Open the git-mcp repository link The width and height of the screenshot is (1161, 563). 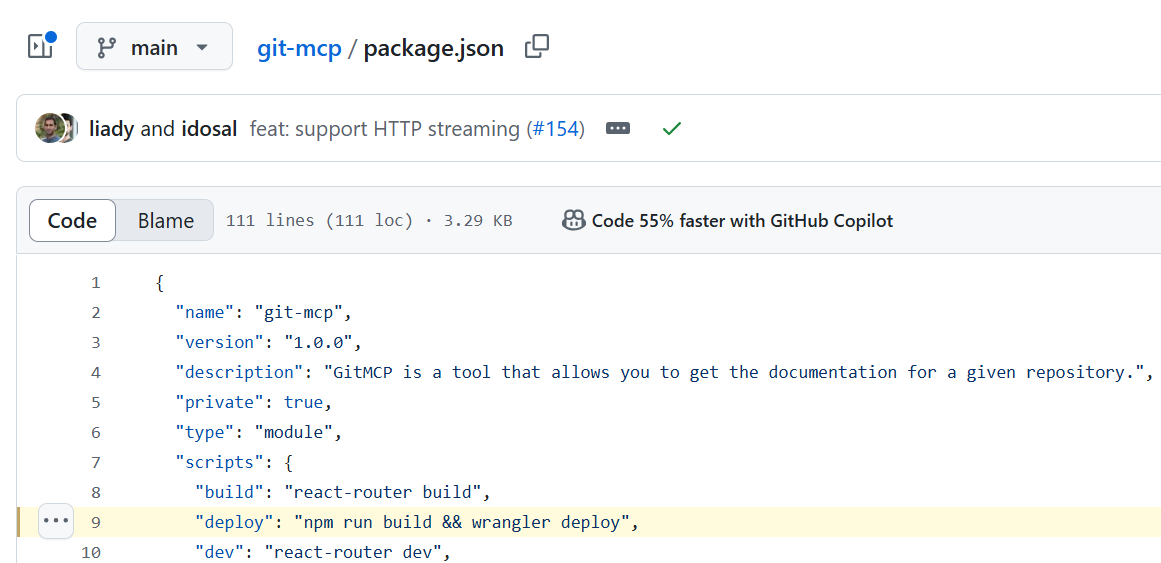tap(299, 48)
